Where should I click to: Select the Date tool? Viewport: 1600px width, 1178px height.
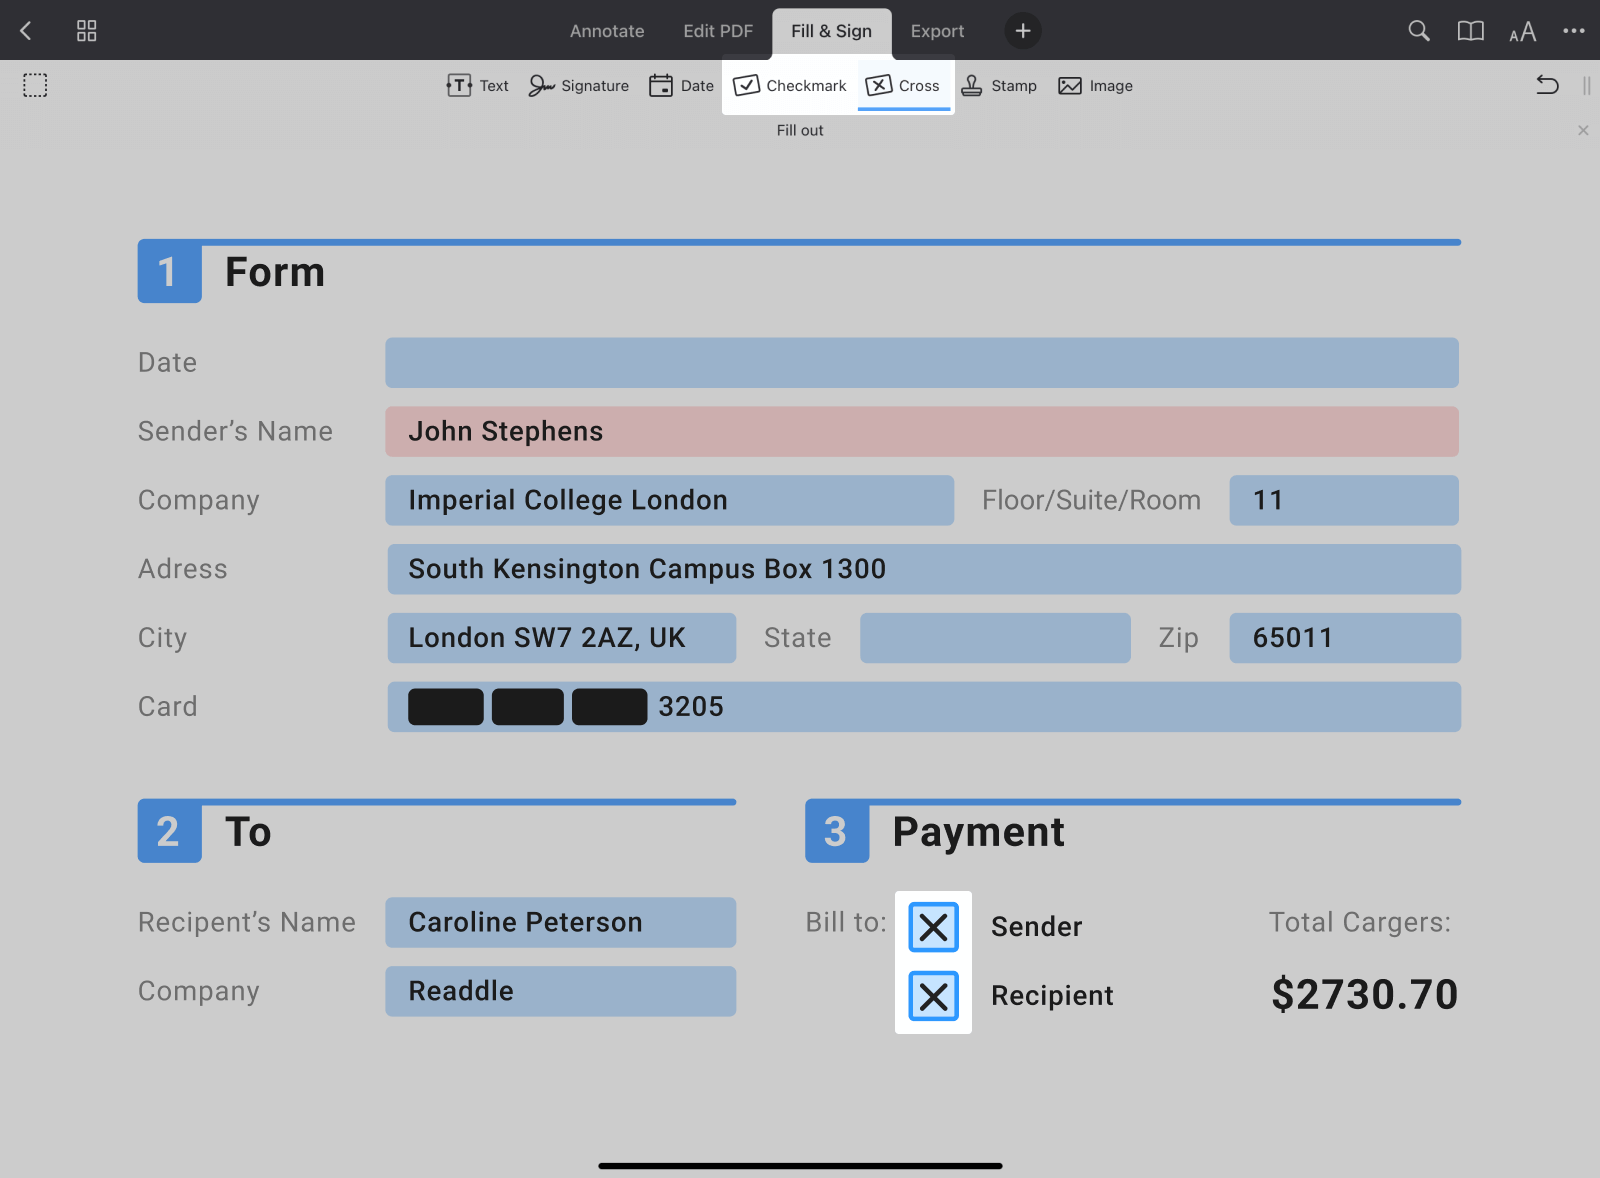pos(681,85)
